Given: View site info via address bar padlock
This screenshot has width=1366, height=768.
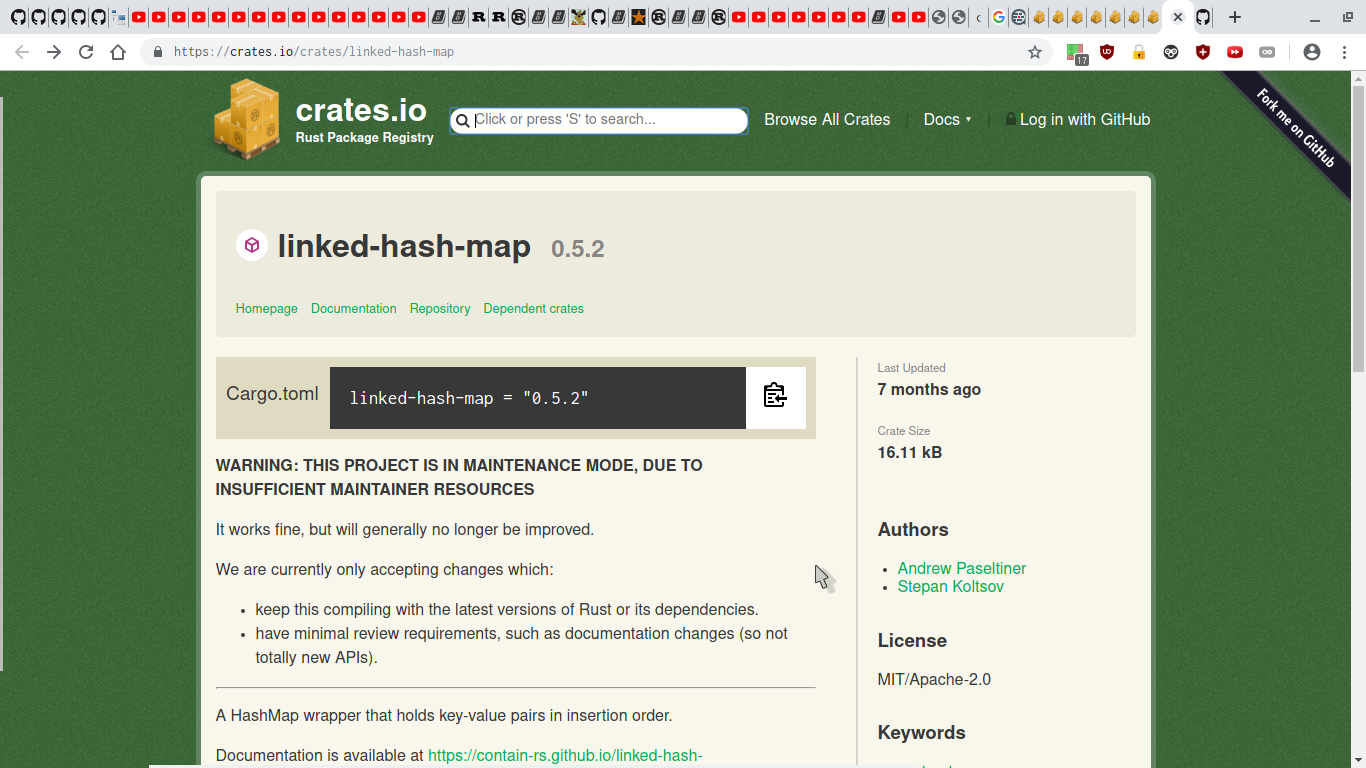Looking at the screenshot, I should point(157,52).
